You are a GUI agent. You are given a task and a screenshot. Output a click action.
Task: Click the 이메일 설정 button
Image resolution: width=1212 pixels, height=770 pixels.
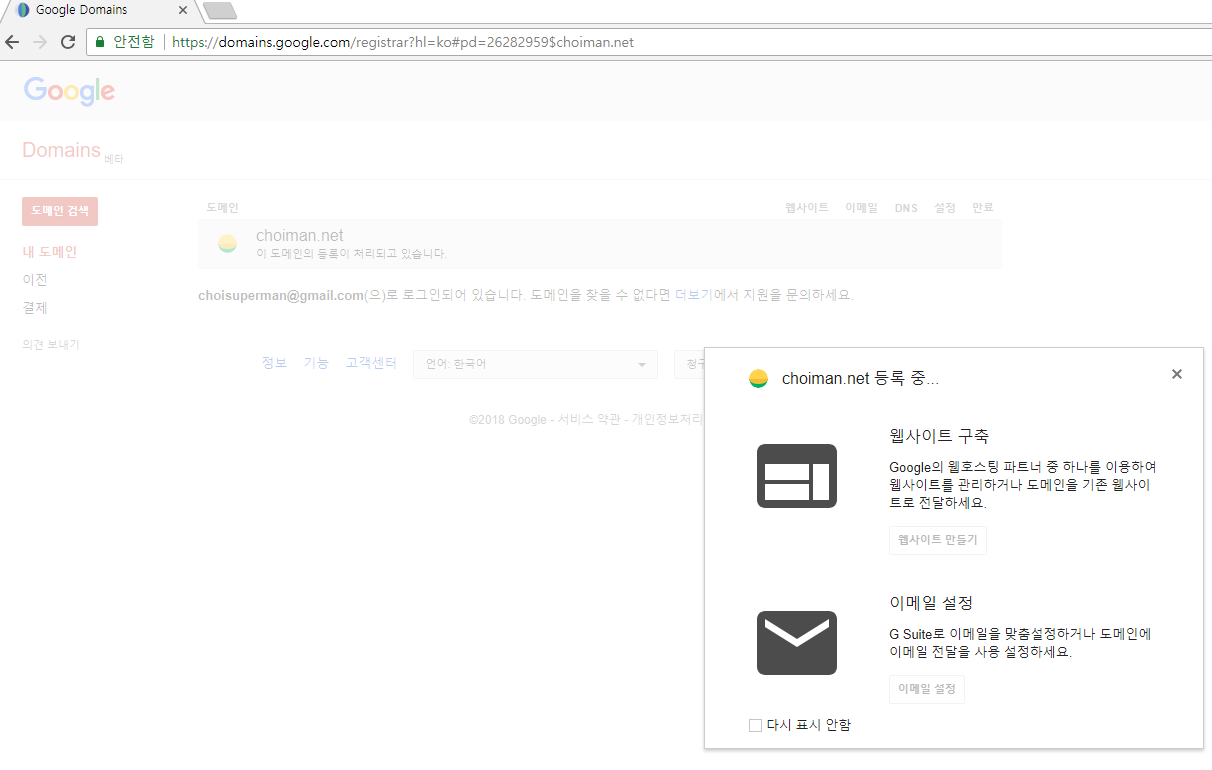927,689
